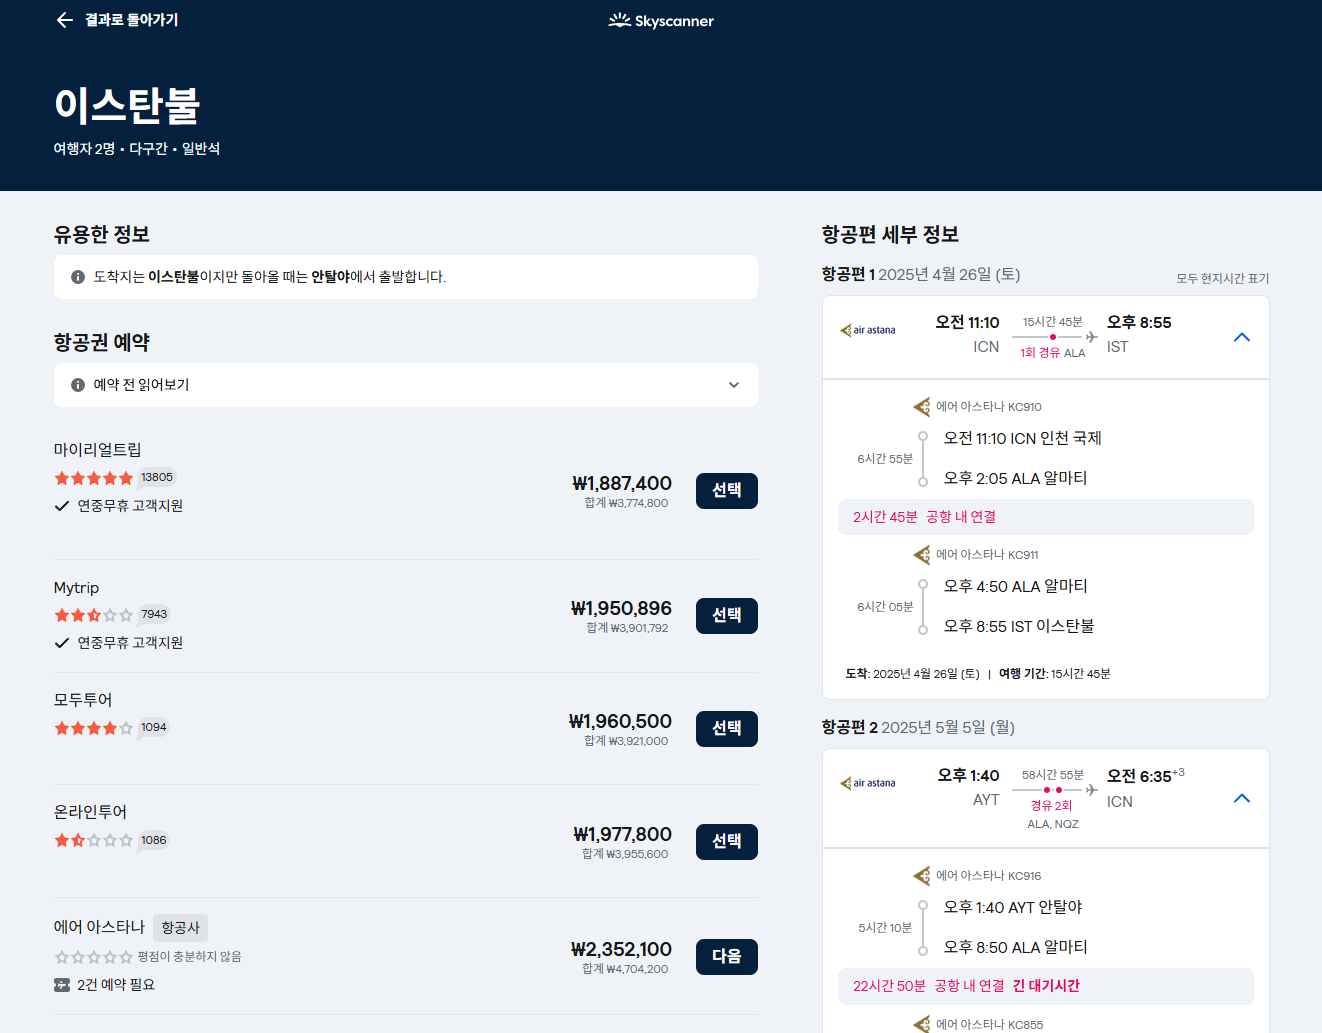Image resolution: width=1322 pixels, height=1033 pixels.
Task: Click 합계 ₩4,704,200 total price text
Action: coord(625,969)
